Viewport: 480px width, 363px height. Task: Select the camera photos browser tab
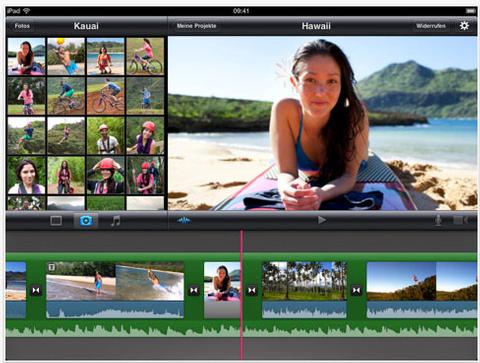(x=86, y=221)
